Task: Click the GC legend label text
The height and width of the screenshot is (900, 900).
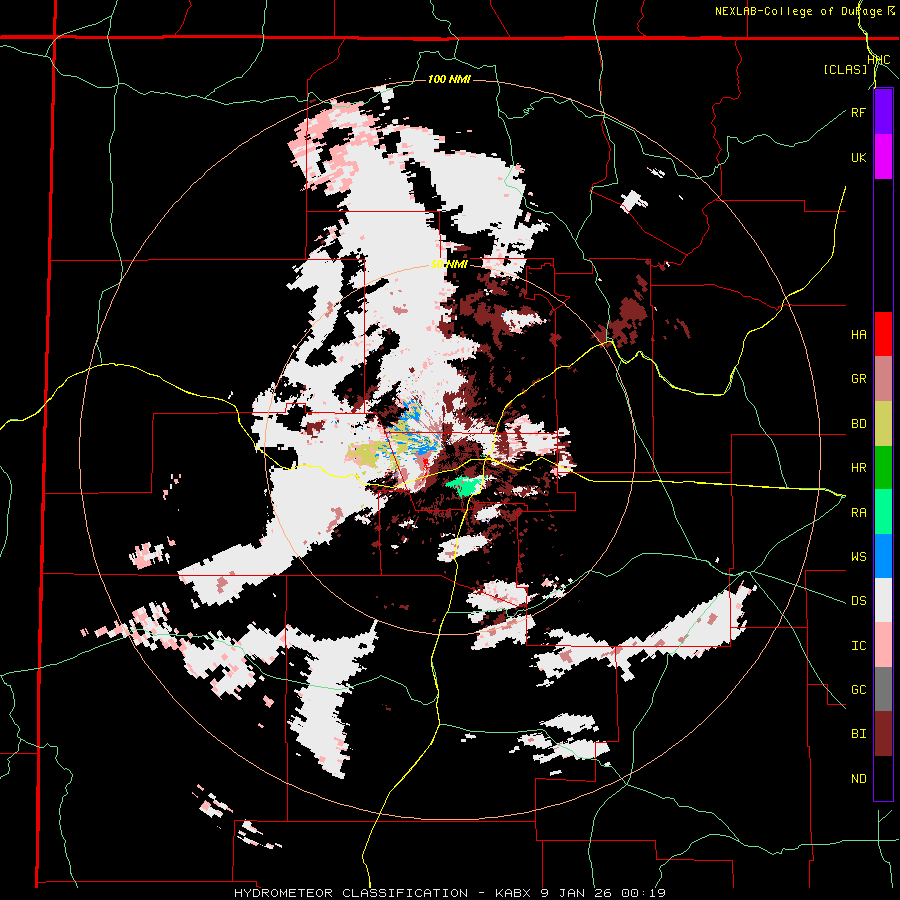Action: (859, 690)
